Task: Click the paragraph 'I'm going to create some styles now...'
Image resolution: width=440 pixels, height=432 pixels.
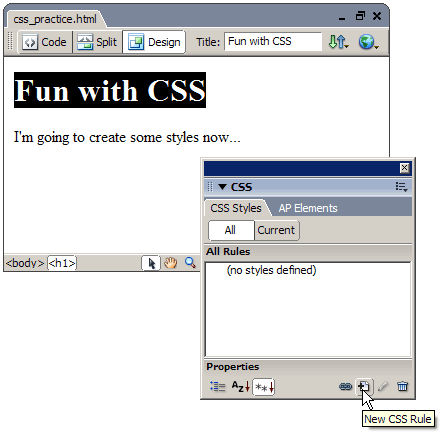Action: click(x=127, y=137)
